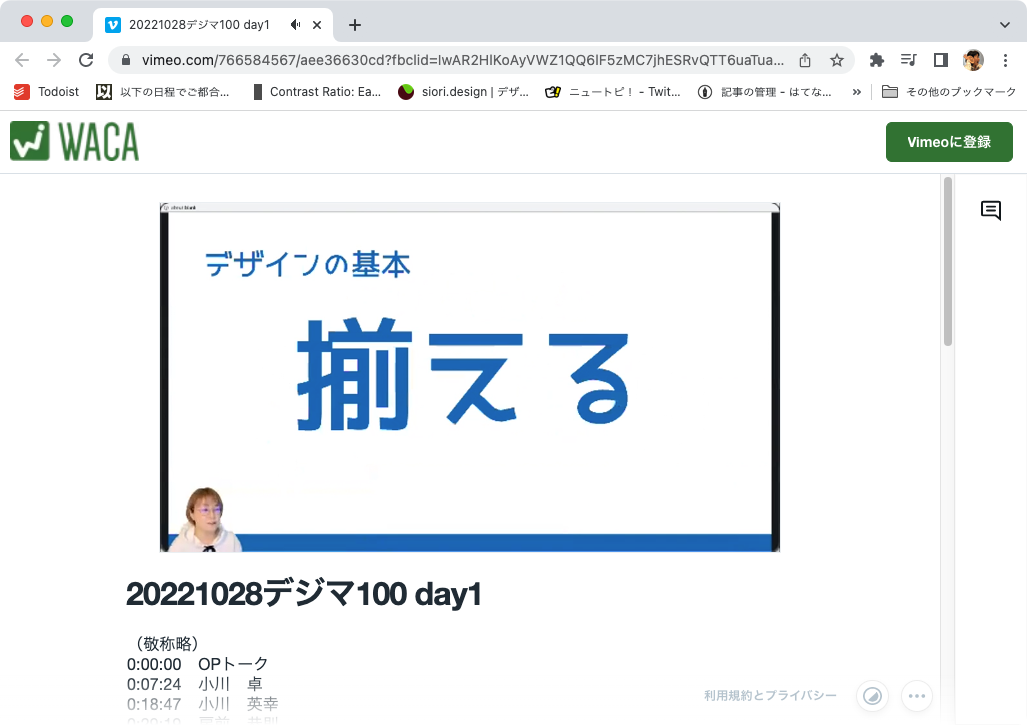This screenshot has width=1027, height=725.
Task: Click the video title 20221028デジマ100 day1
Action: (304, 595)
